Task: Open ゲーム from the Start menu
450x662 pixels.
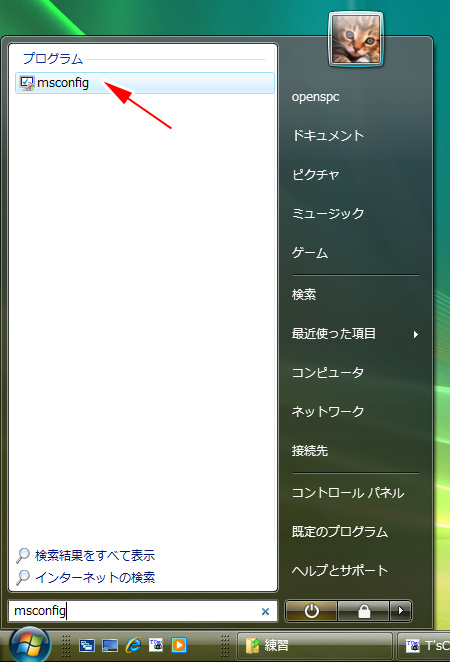Action: (310, 252)
